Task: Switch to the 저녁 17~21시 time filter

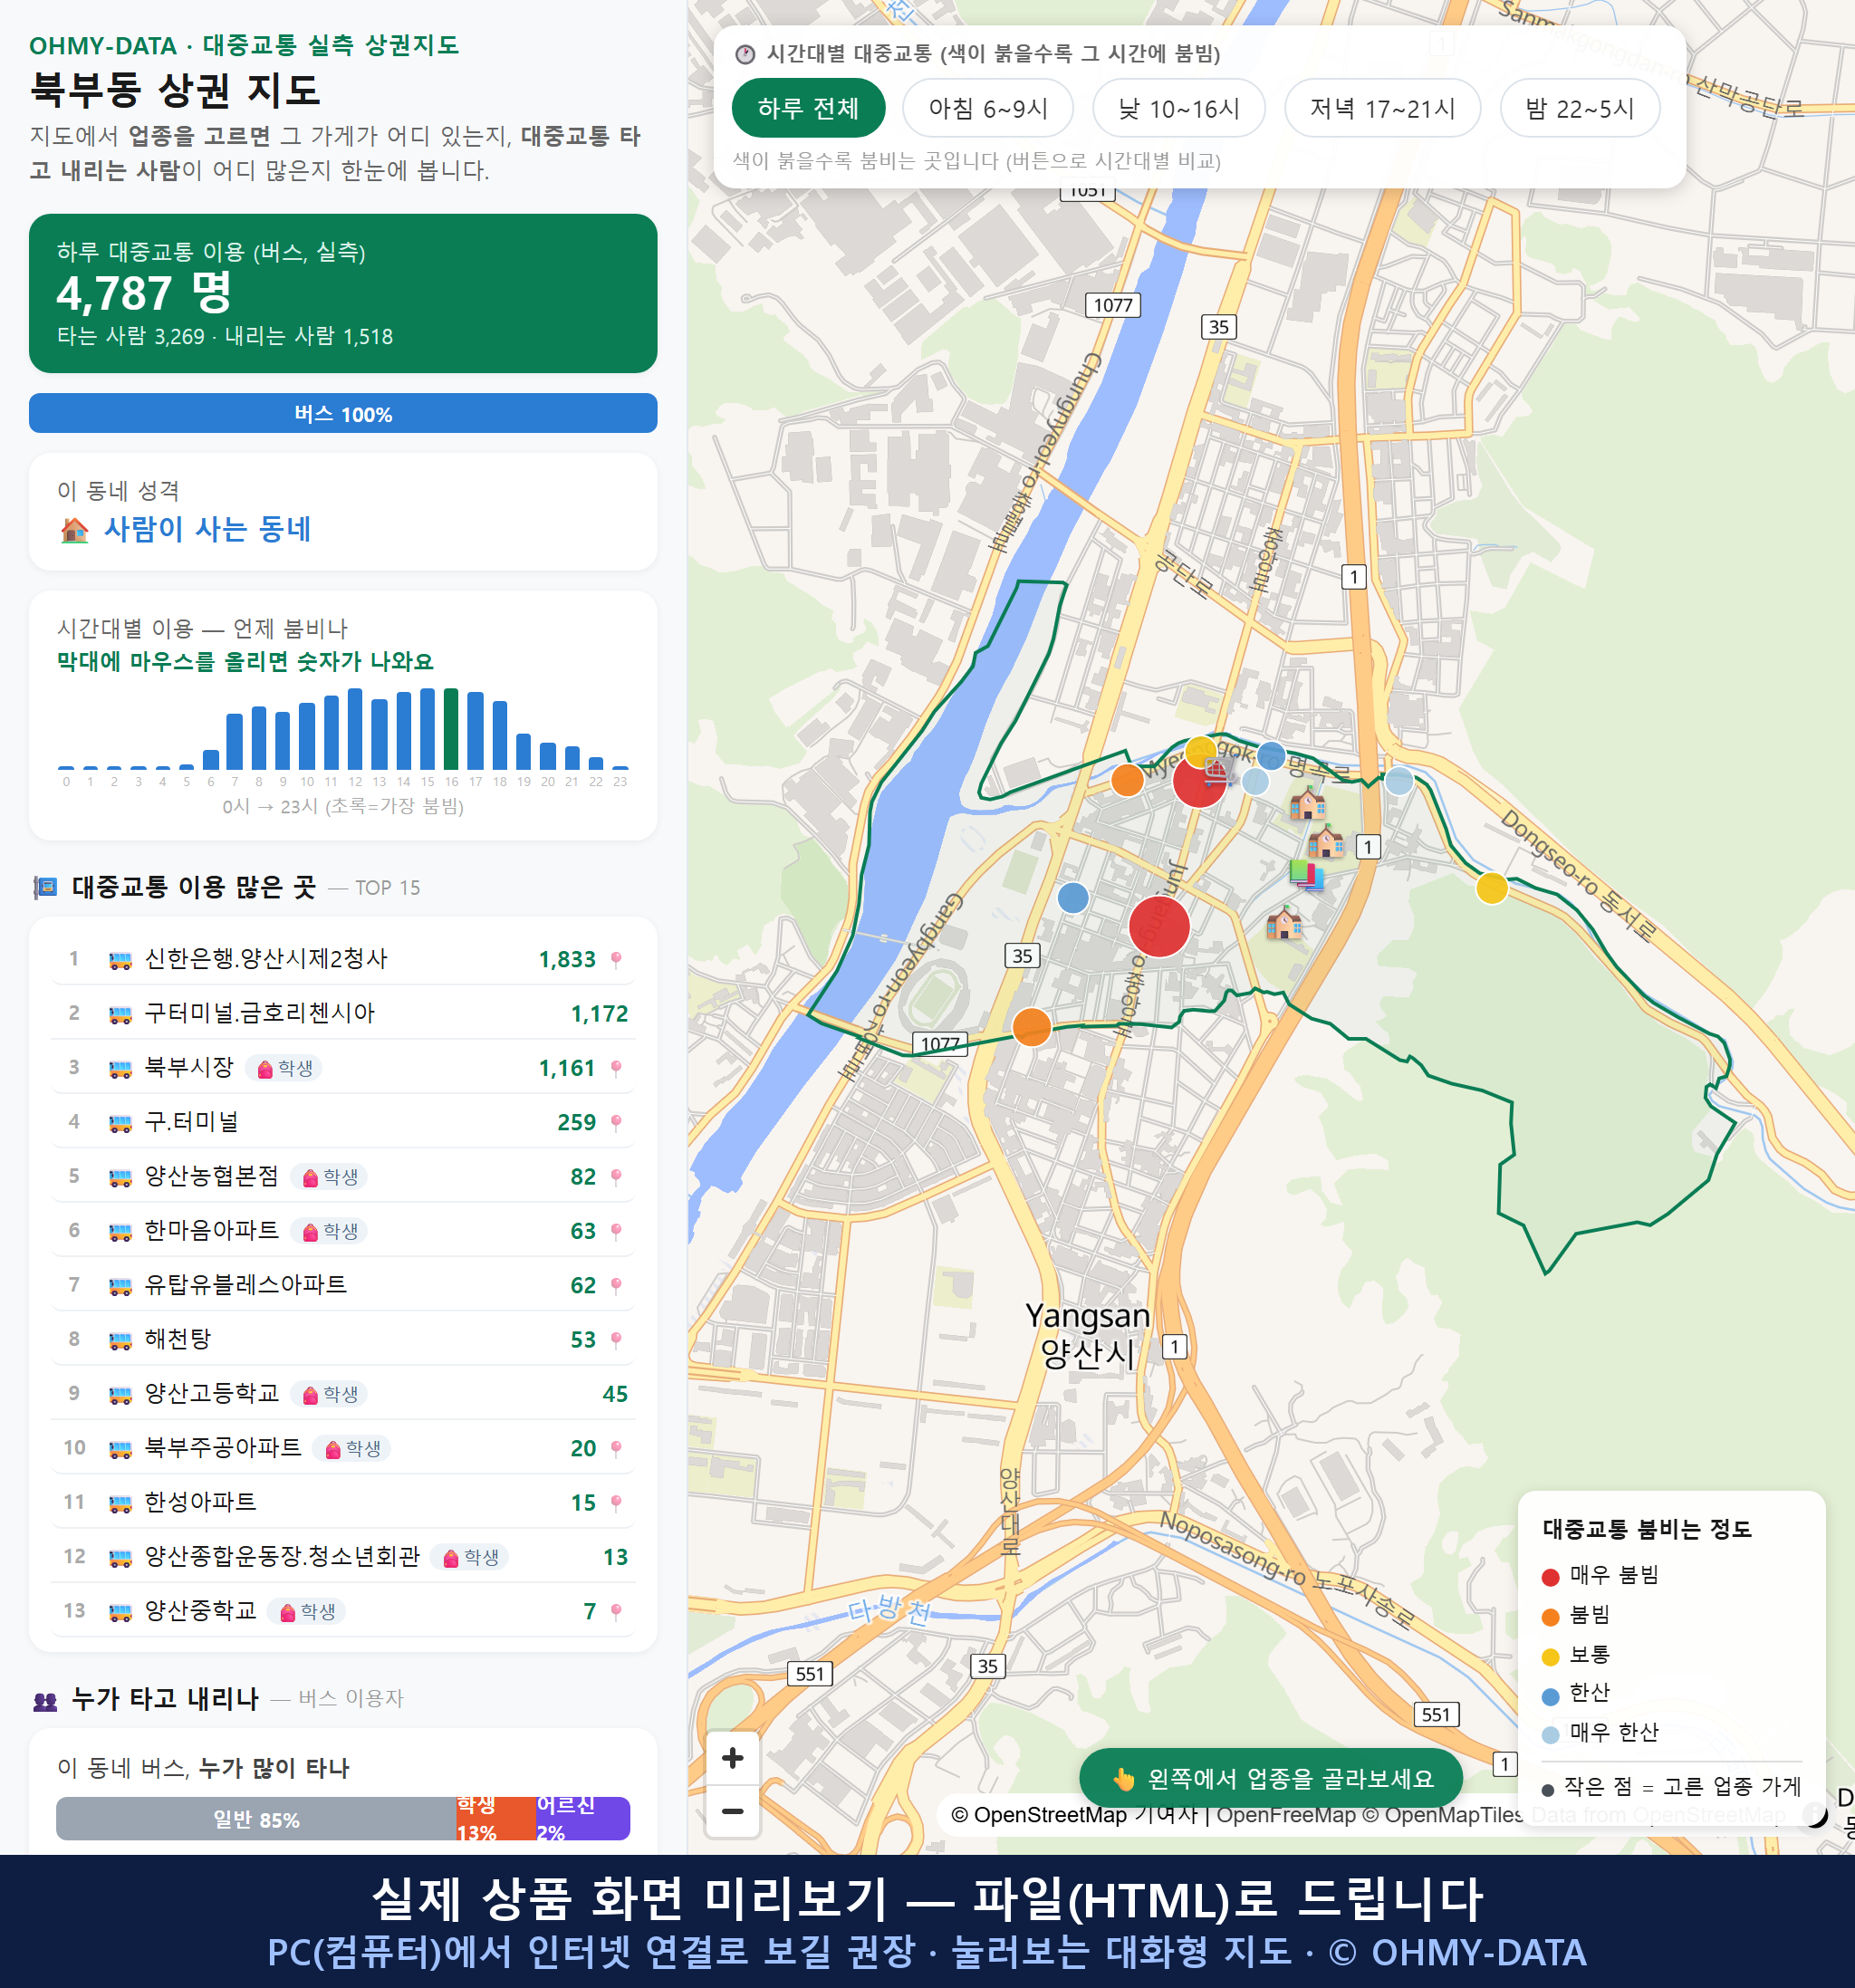Action: click(1381, 108)
